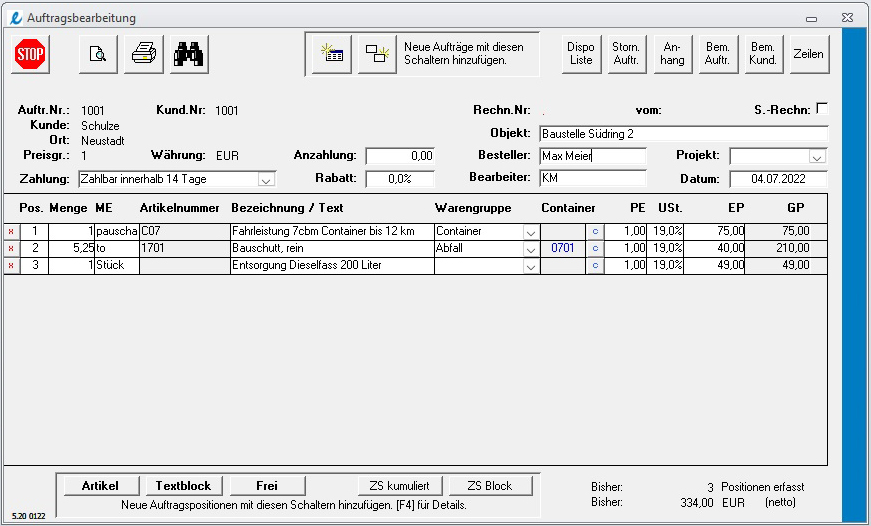This screenshot has height=526, width=871.
Task: Click the red STOP icon
Action: 31,54
